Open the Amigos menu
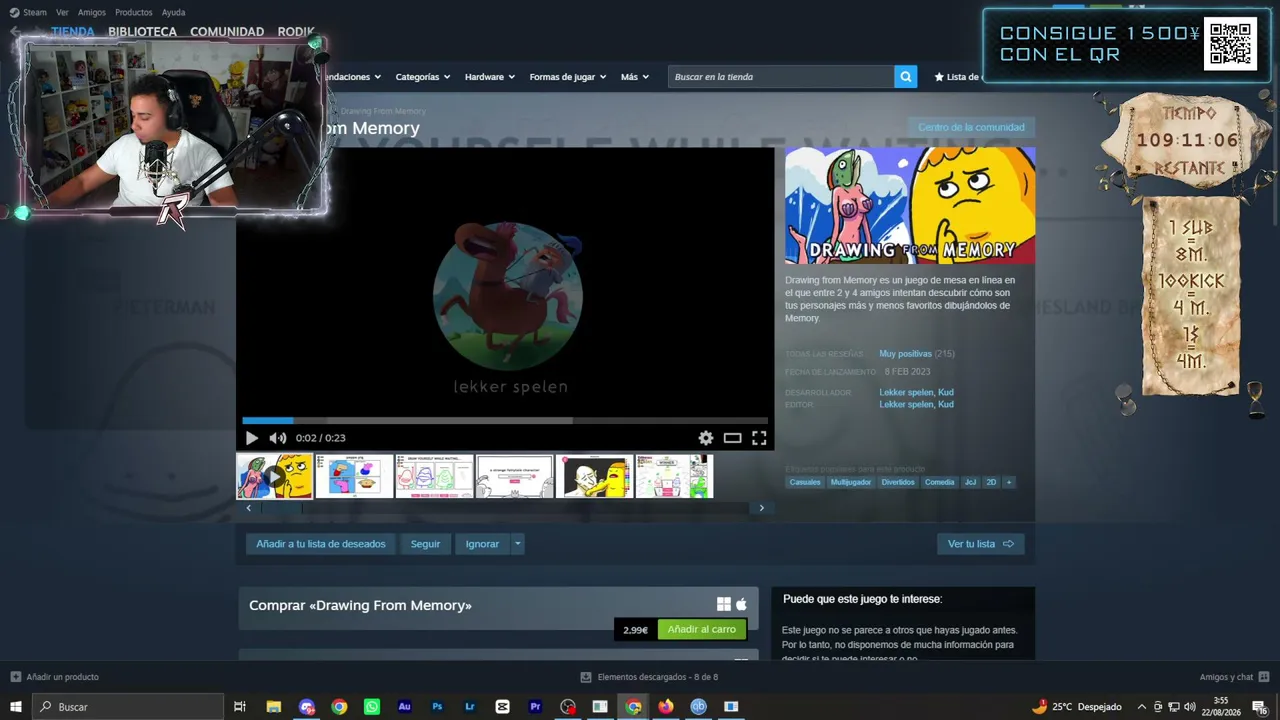 [92, 12]
